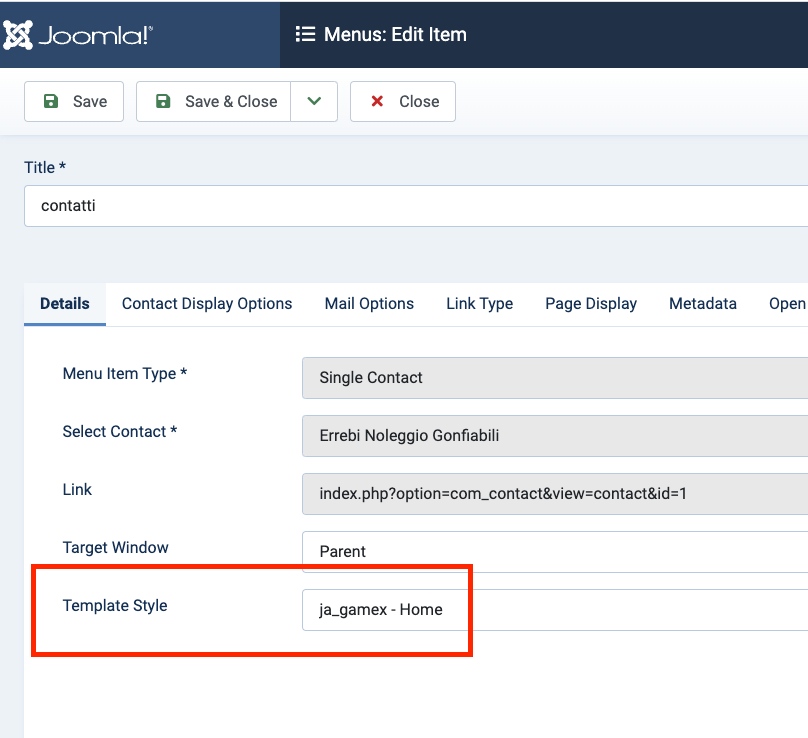808x738 pixels.
Task: Open the Target Window dropdown showing Parent
Action: click(554, 551)
